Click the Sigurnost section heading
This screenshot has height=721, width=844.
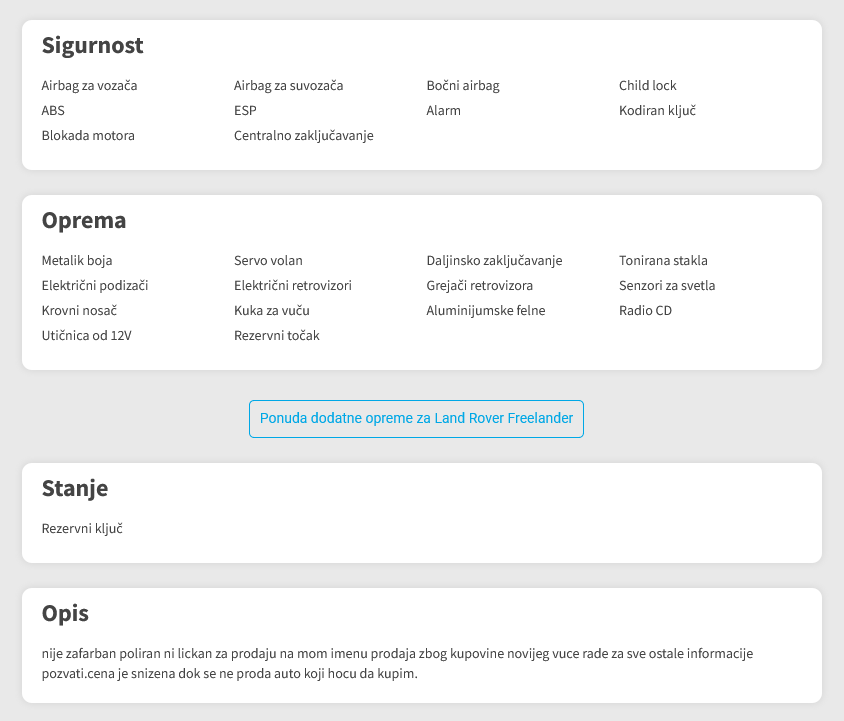[93, 46]
